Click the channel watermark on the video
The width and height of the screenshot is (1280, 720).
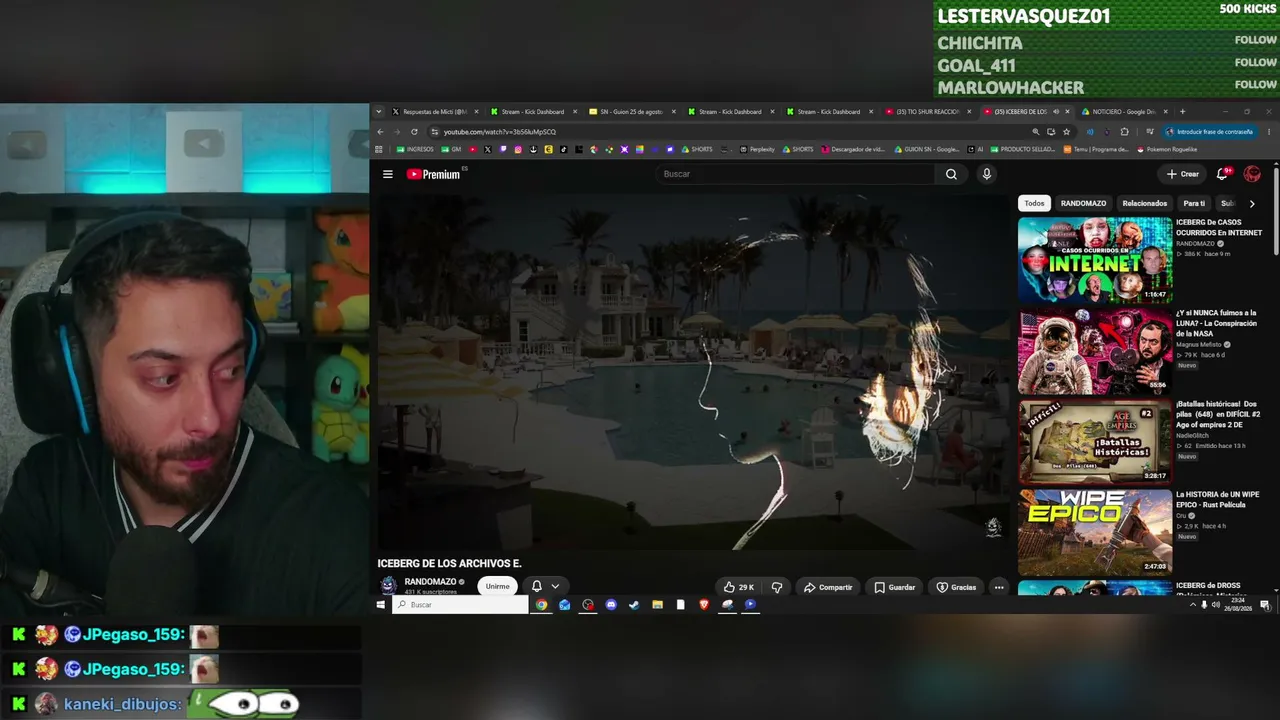pos(993,527)
